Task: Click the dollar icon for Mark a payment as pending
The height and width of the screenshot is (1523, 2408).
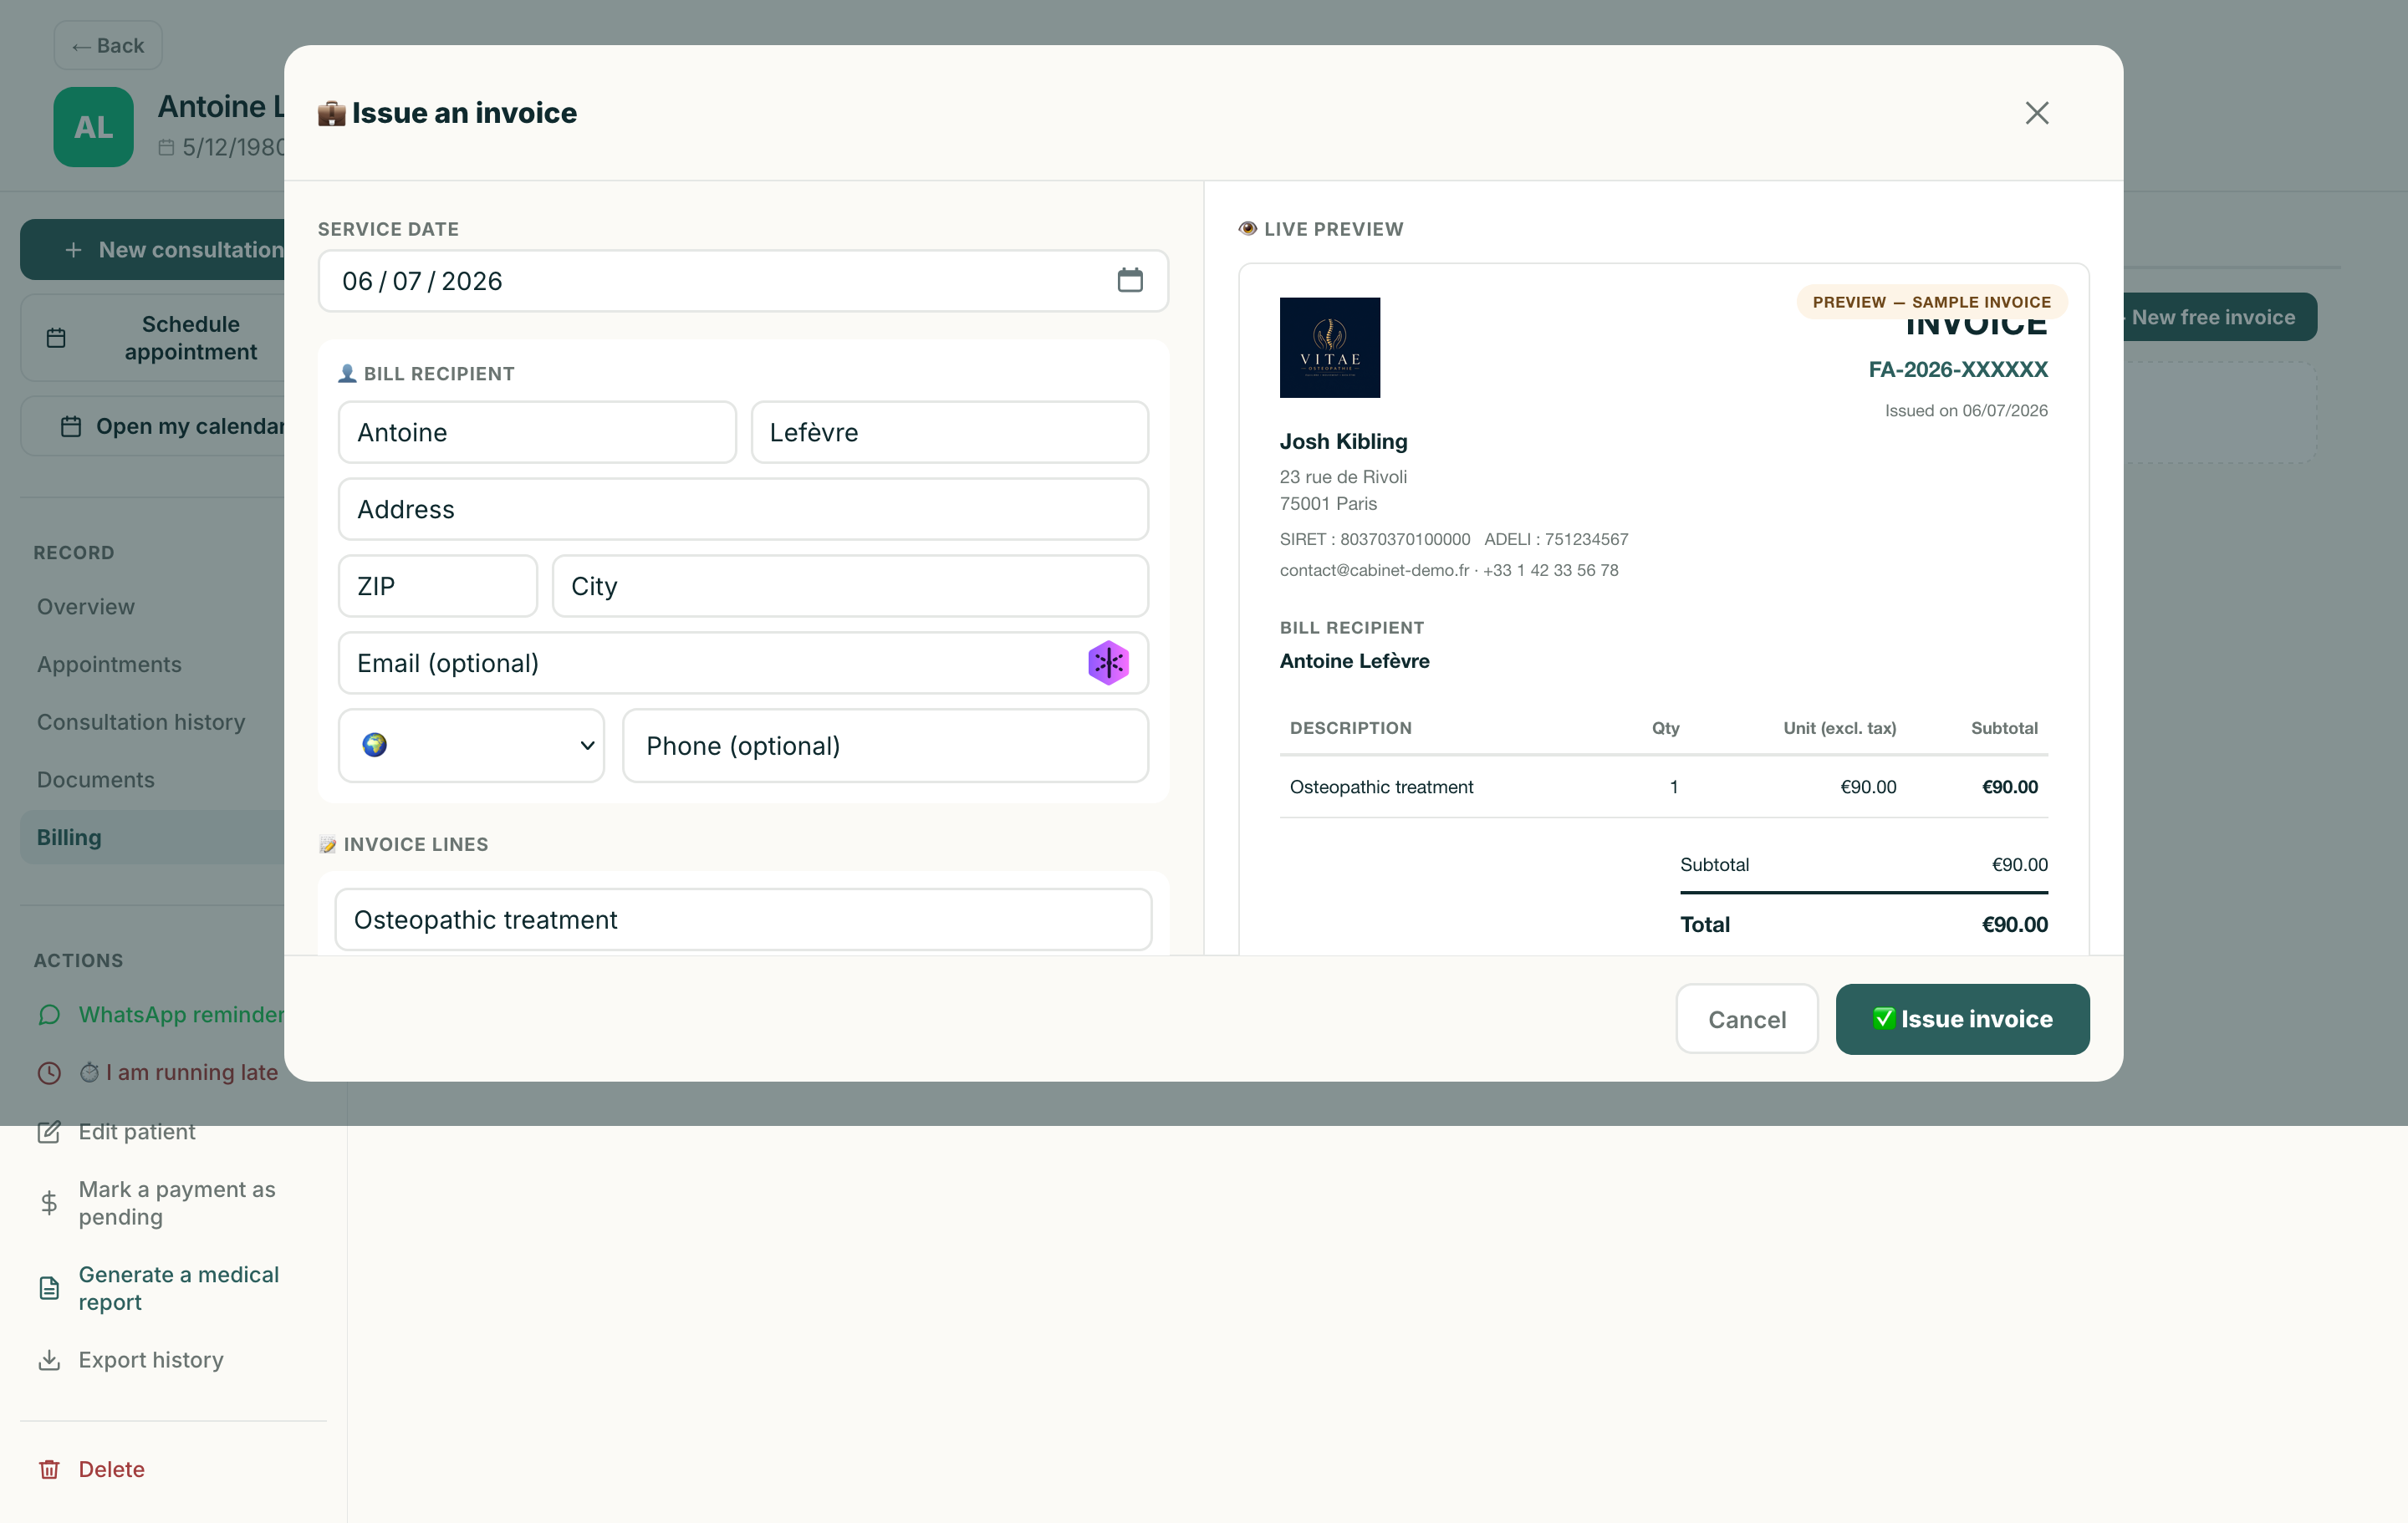Action: [49, 1203]
